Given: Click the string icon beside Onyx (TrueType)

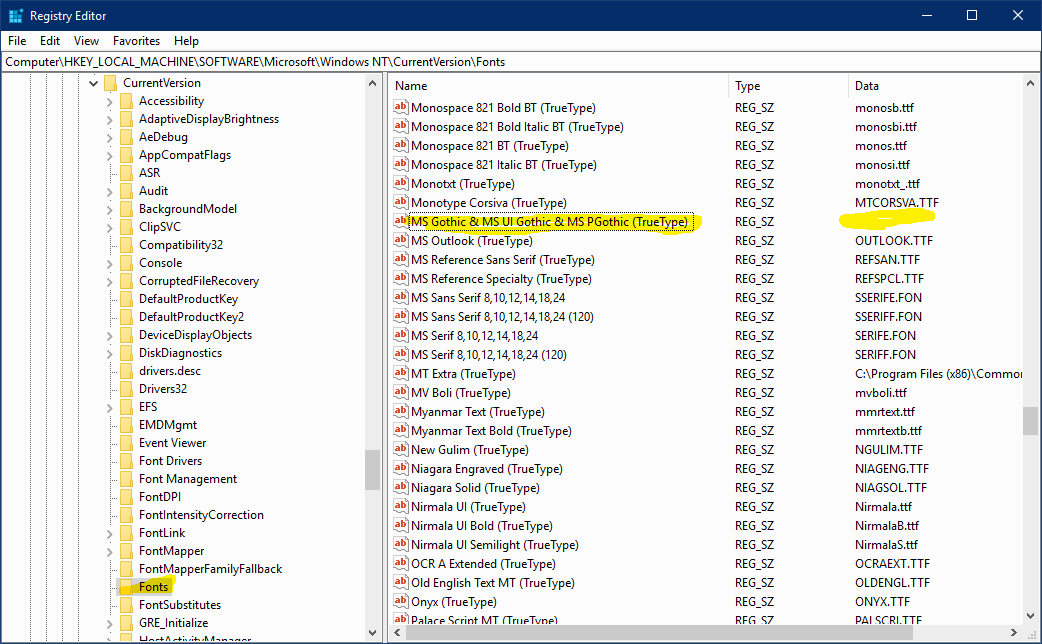Looking at the screenshot, I should [x=400, y=601].
